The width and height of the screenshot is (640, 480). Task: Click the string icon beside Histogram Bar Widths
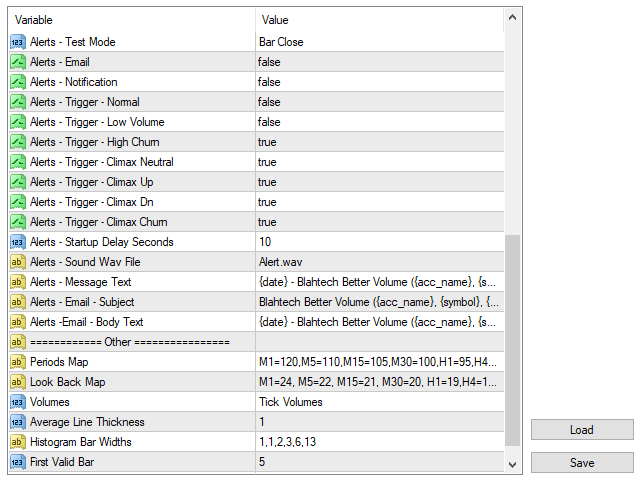tap(17, 442)
